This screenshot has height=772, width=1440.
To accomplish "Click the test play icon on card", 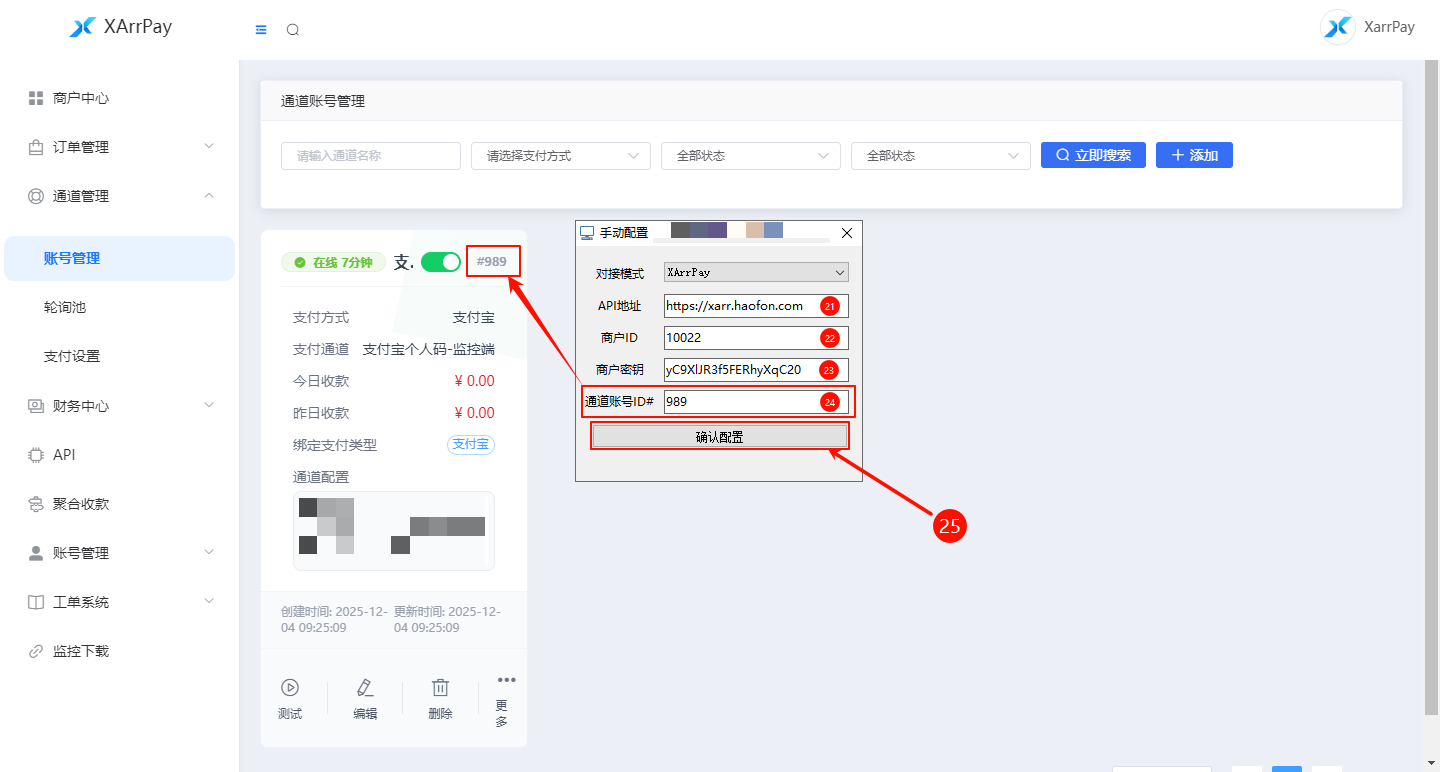I will pyautogui.click(x=290, y=688).
